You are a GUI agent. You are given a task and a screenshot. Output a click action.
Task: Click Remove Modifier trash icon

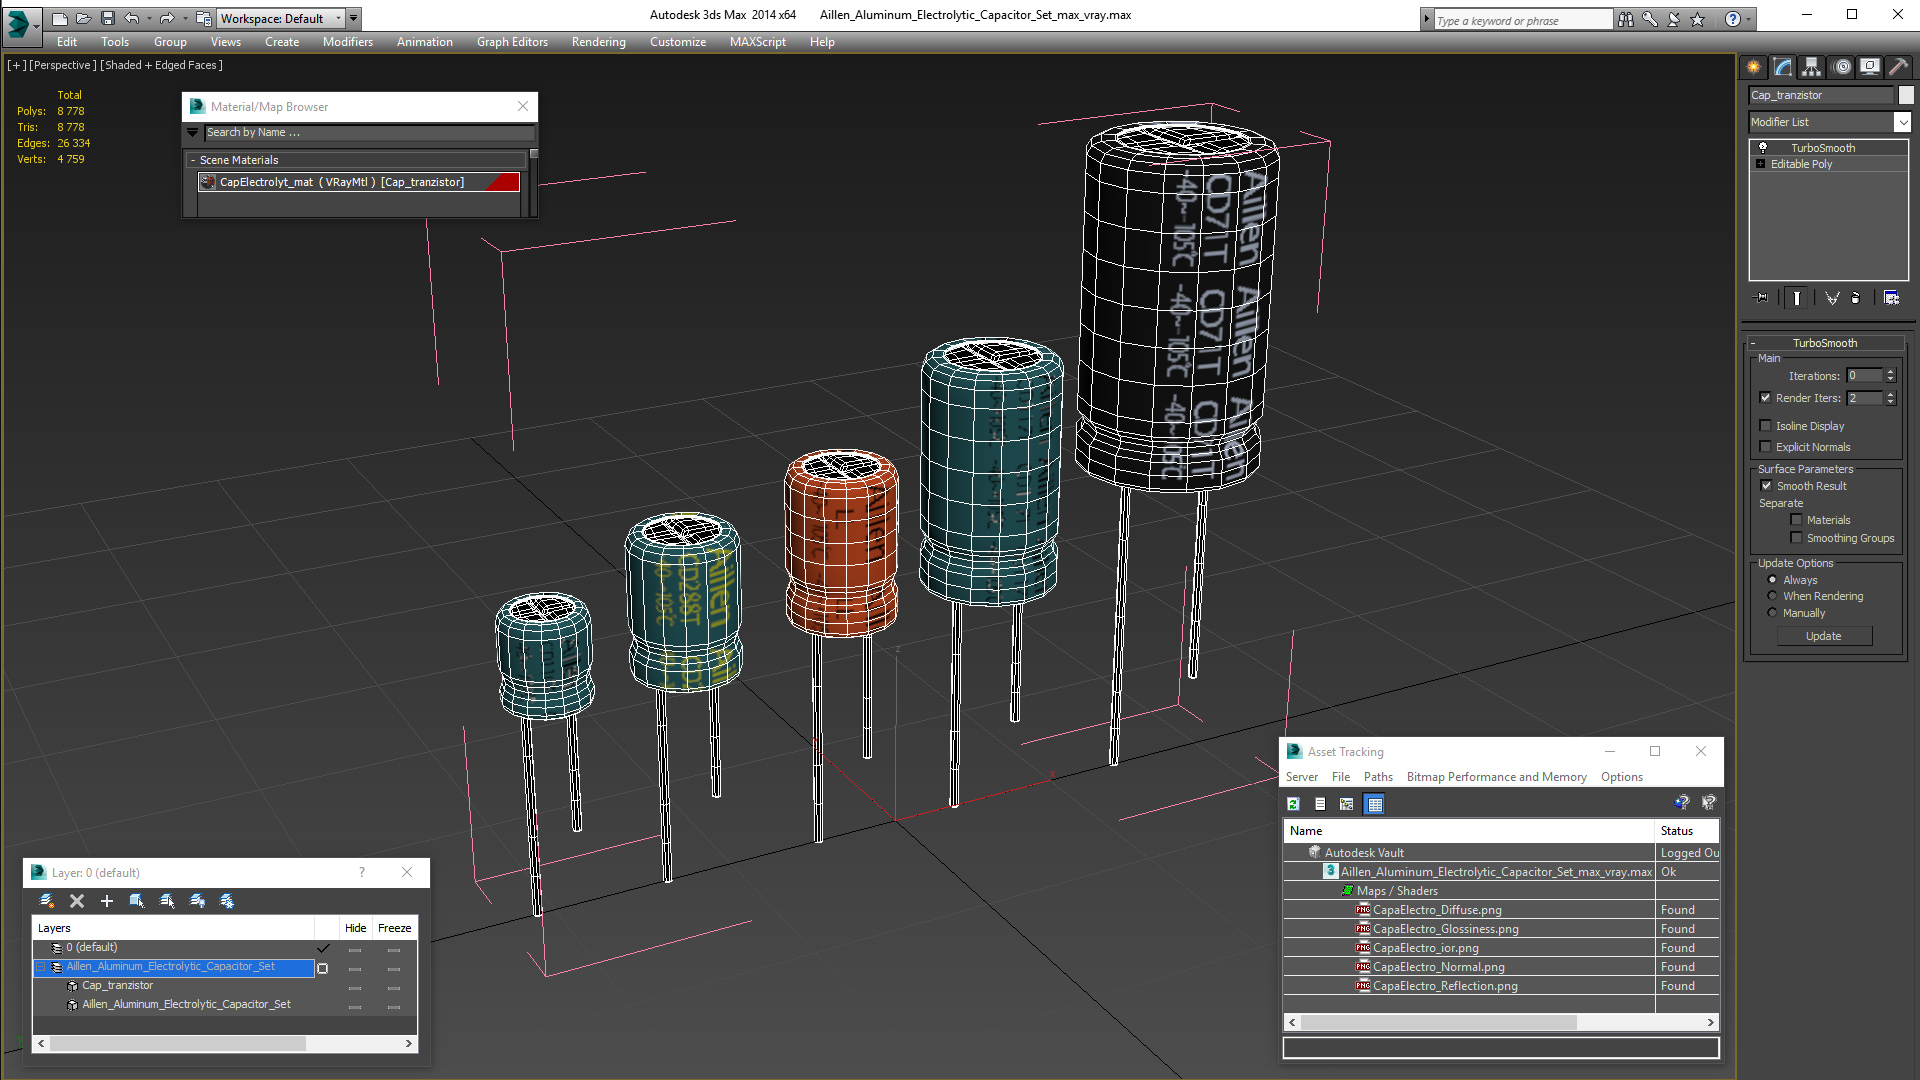(1856, 298)
